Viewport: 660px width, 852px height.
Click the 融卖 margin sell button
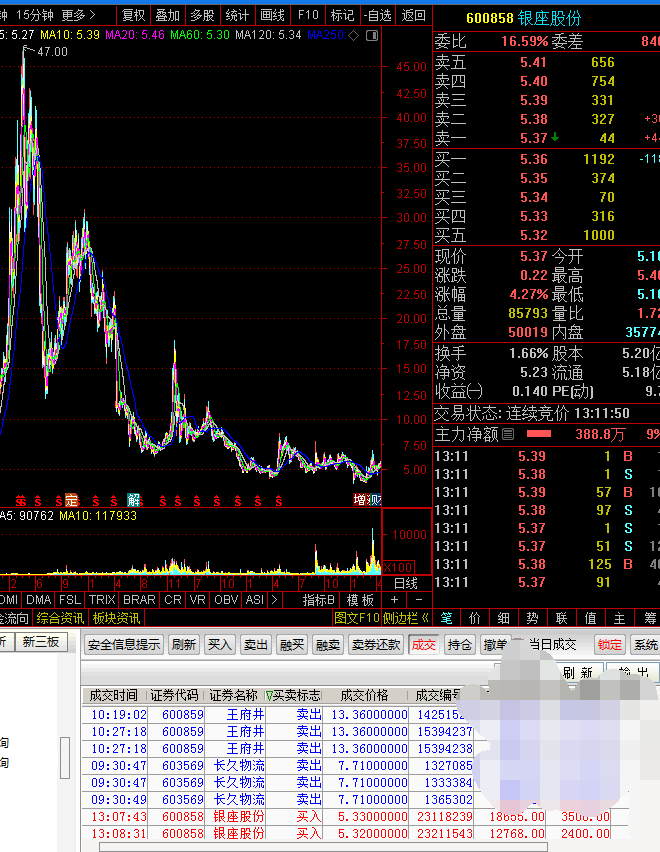click(x=328, y=645)
